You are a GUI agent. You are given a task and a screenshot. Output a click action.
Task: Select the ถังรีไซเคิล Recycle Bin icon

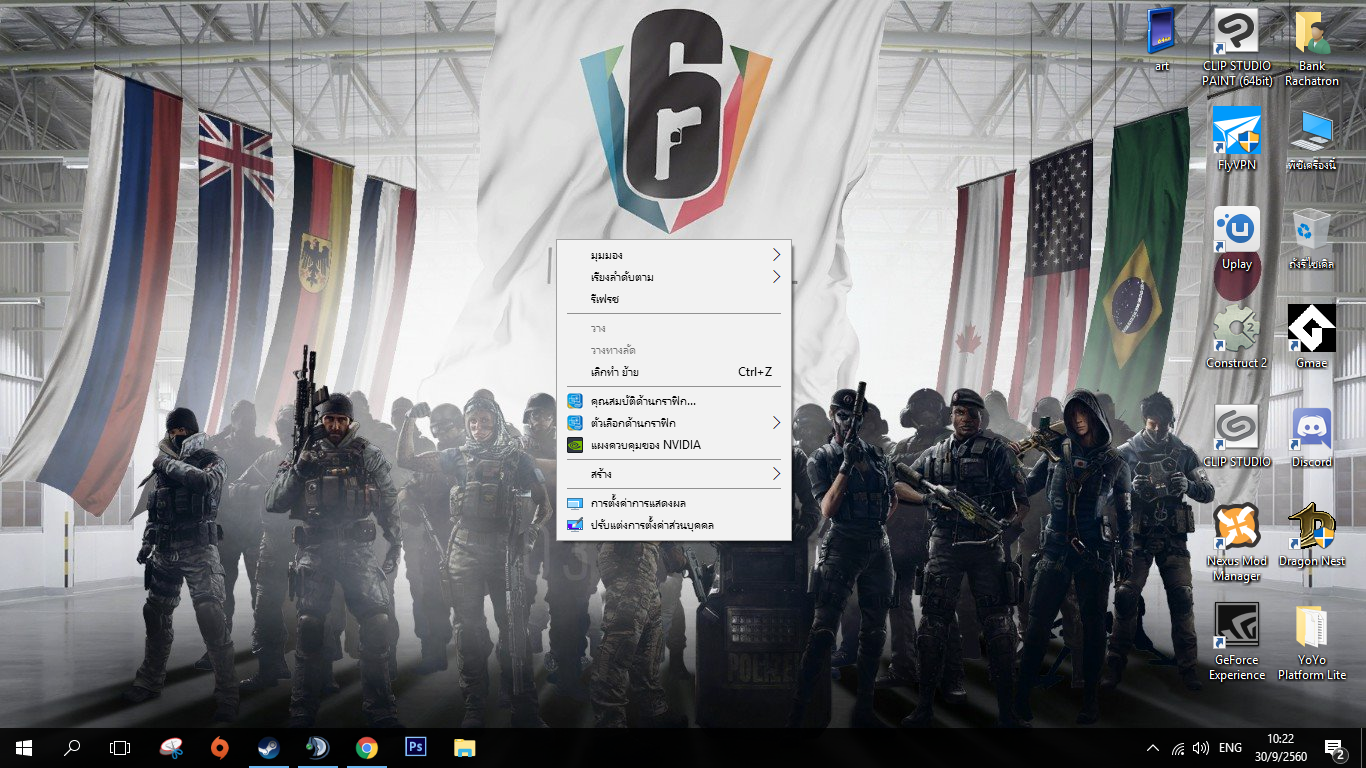coord(1312,238)
